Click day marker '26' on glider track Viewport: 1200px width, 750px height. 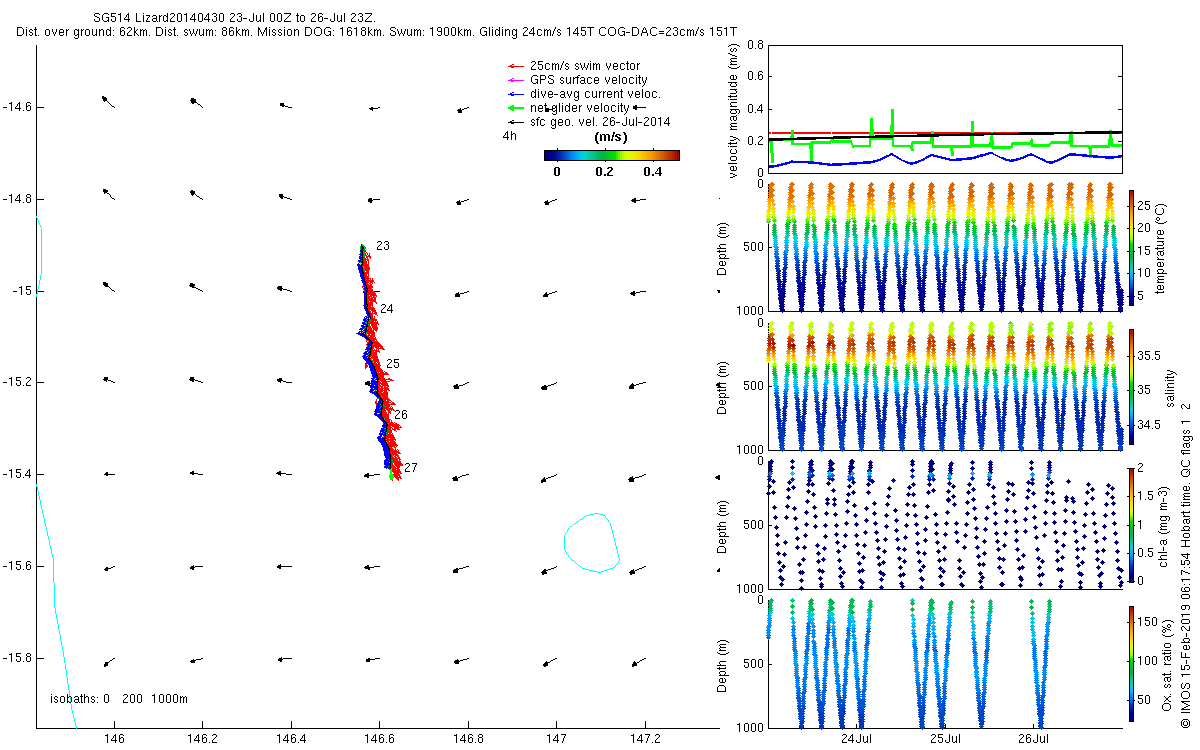[401, 415]
